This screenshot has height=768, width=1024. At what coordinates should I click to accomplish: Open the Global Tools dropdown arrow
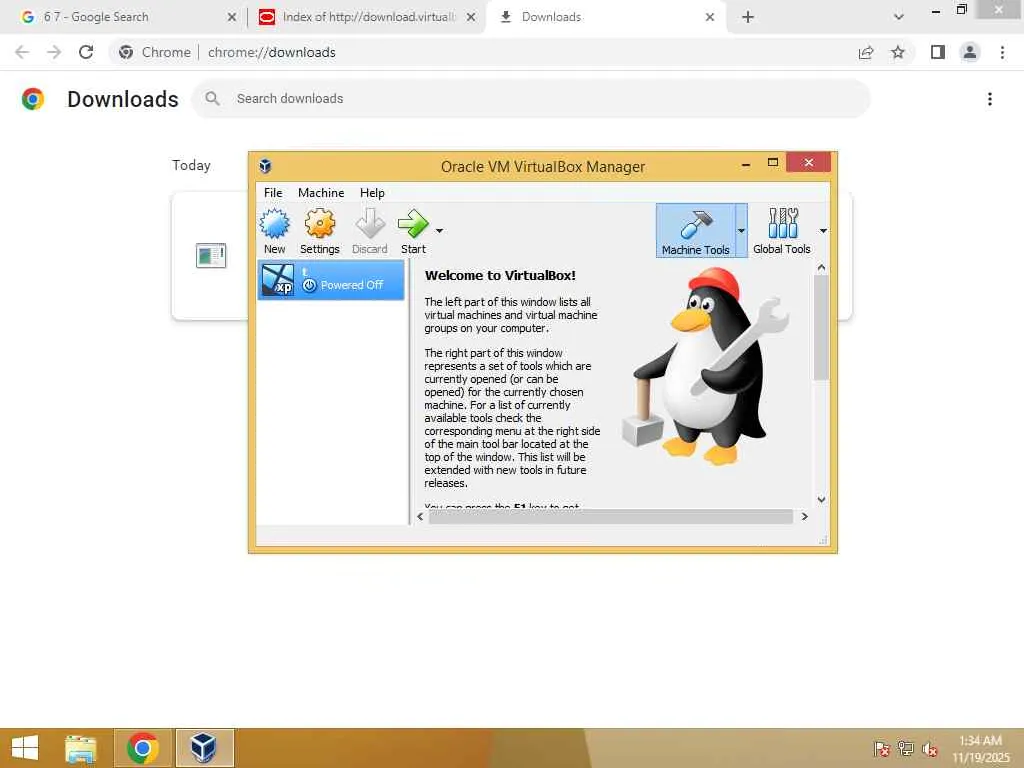click(x=823, y=231)
